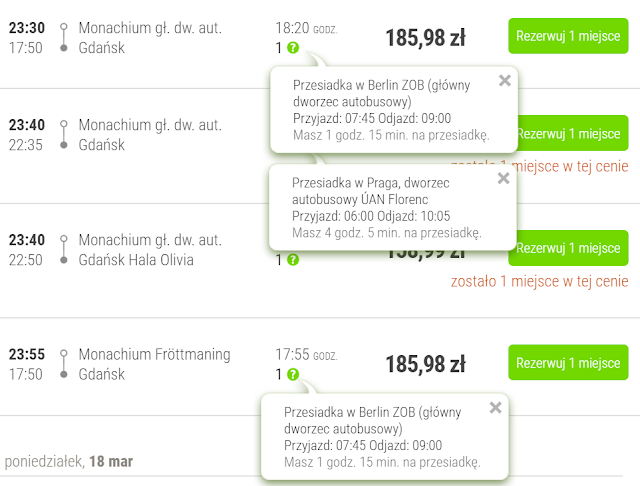Click route line icon of the 23:30 trip
This screenshot has height=486, width=640.
click(64, 37)
